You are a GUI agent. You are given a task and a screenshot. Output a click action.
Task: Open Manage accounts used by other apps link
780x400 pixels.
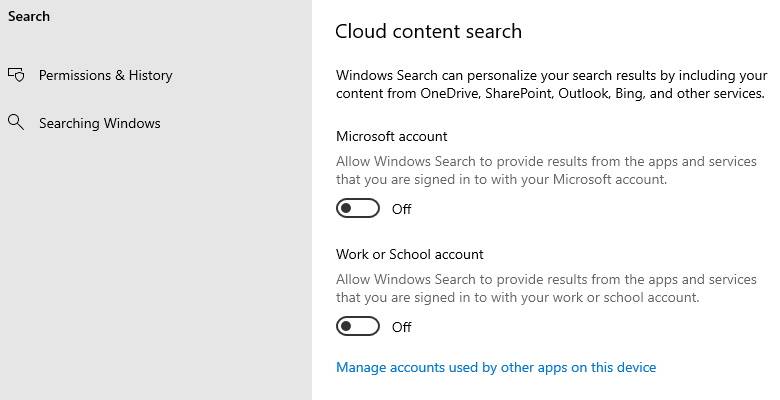[496, 367]
